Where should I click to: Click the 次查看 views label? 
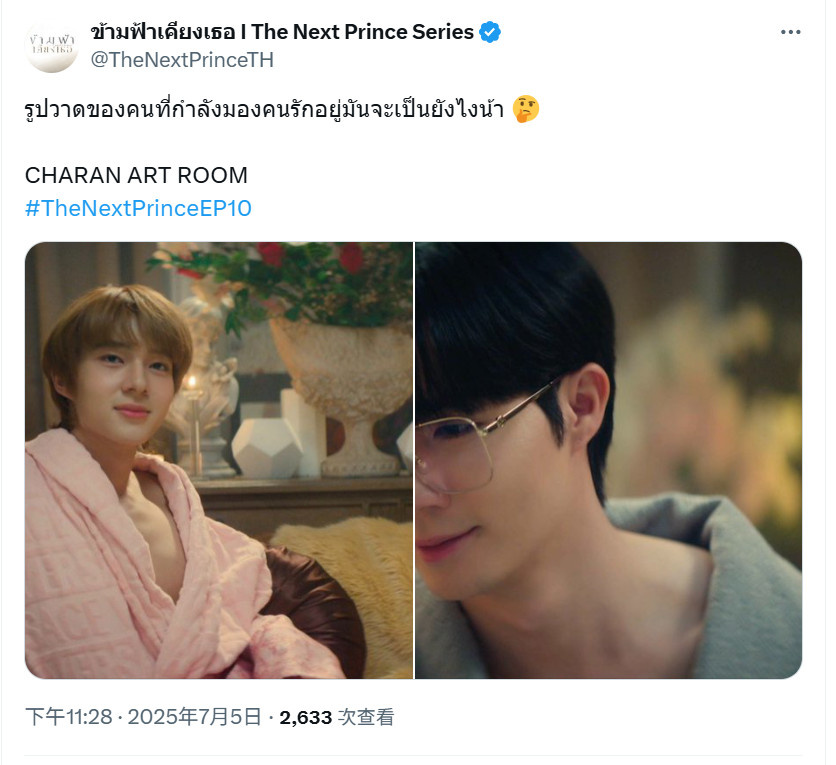pyautogui.click(x=366, y=717)
